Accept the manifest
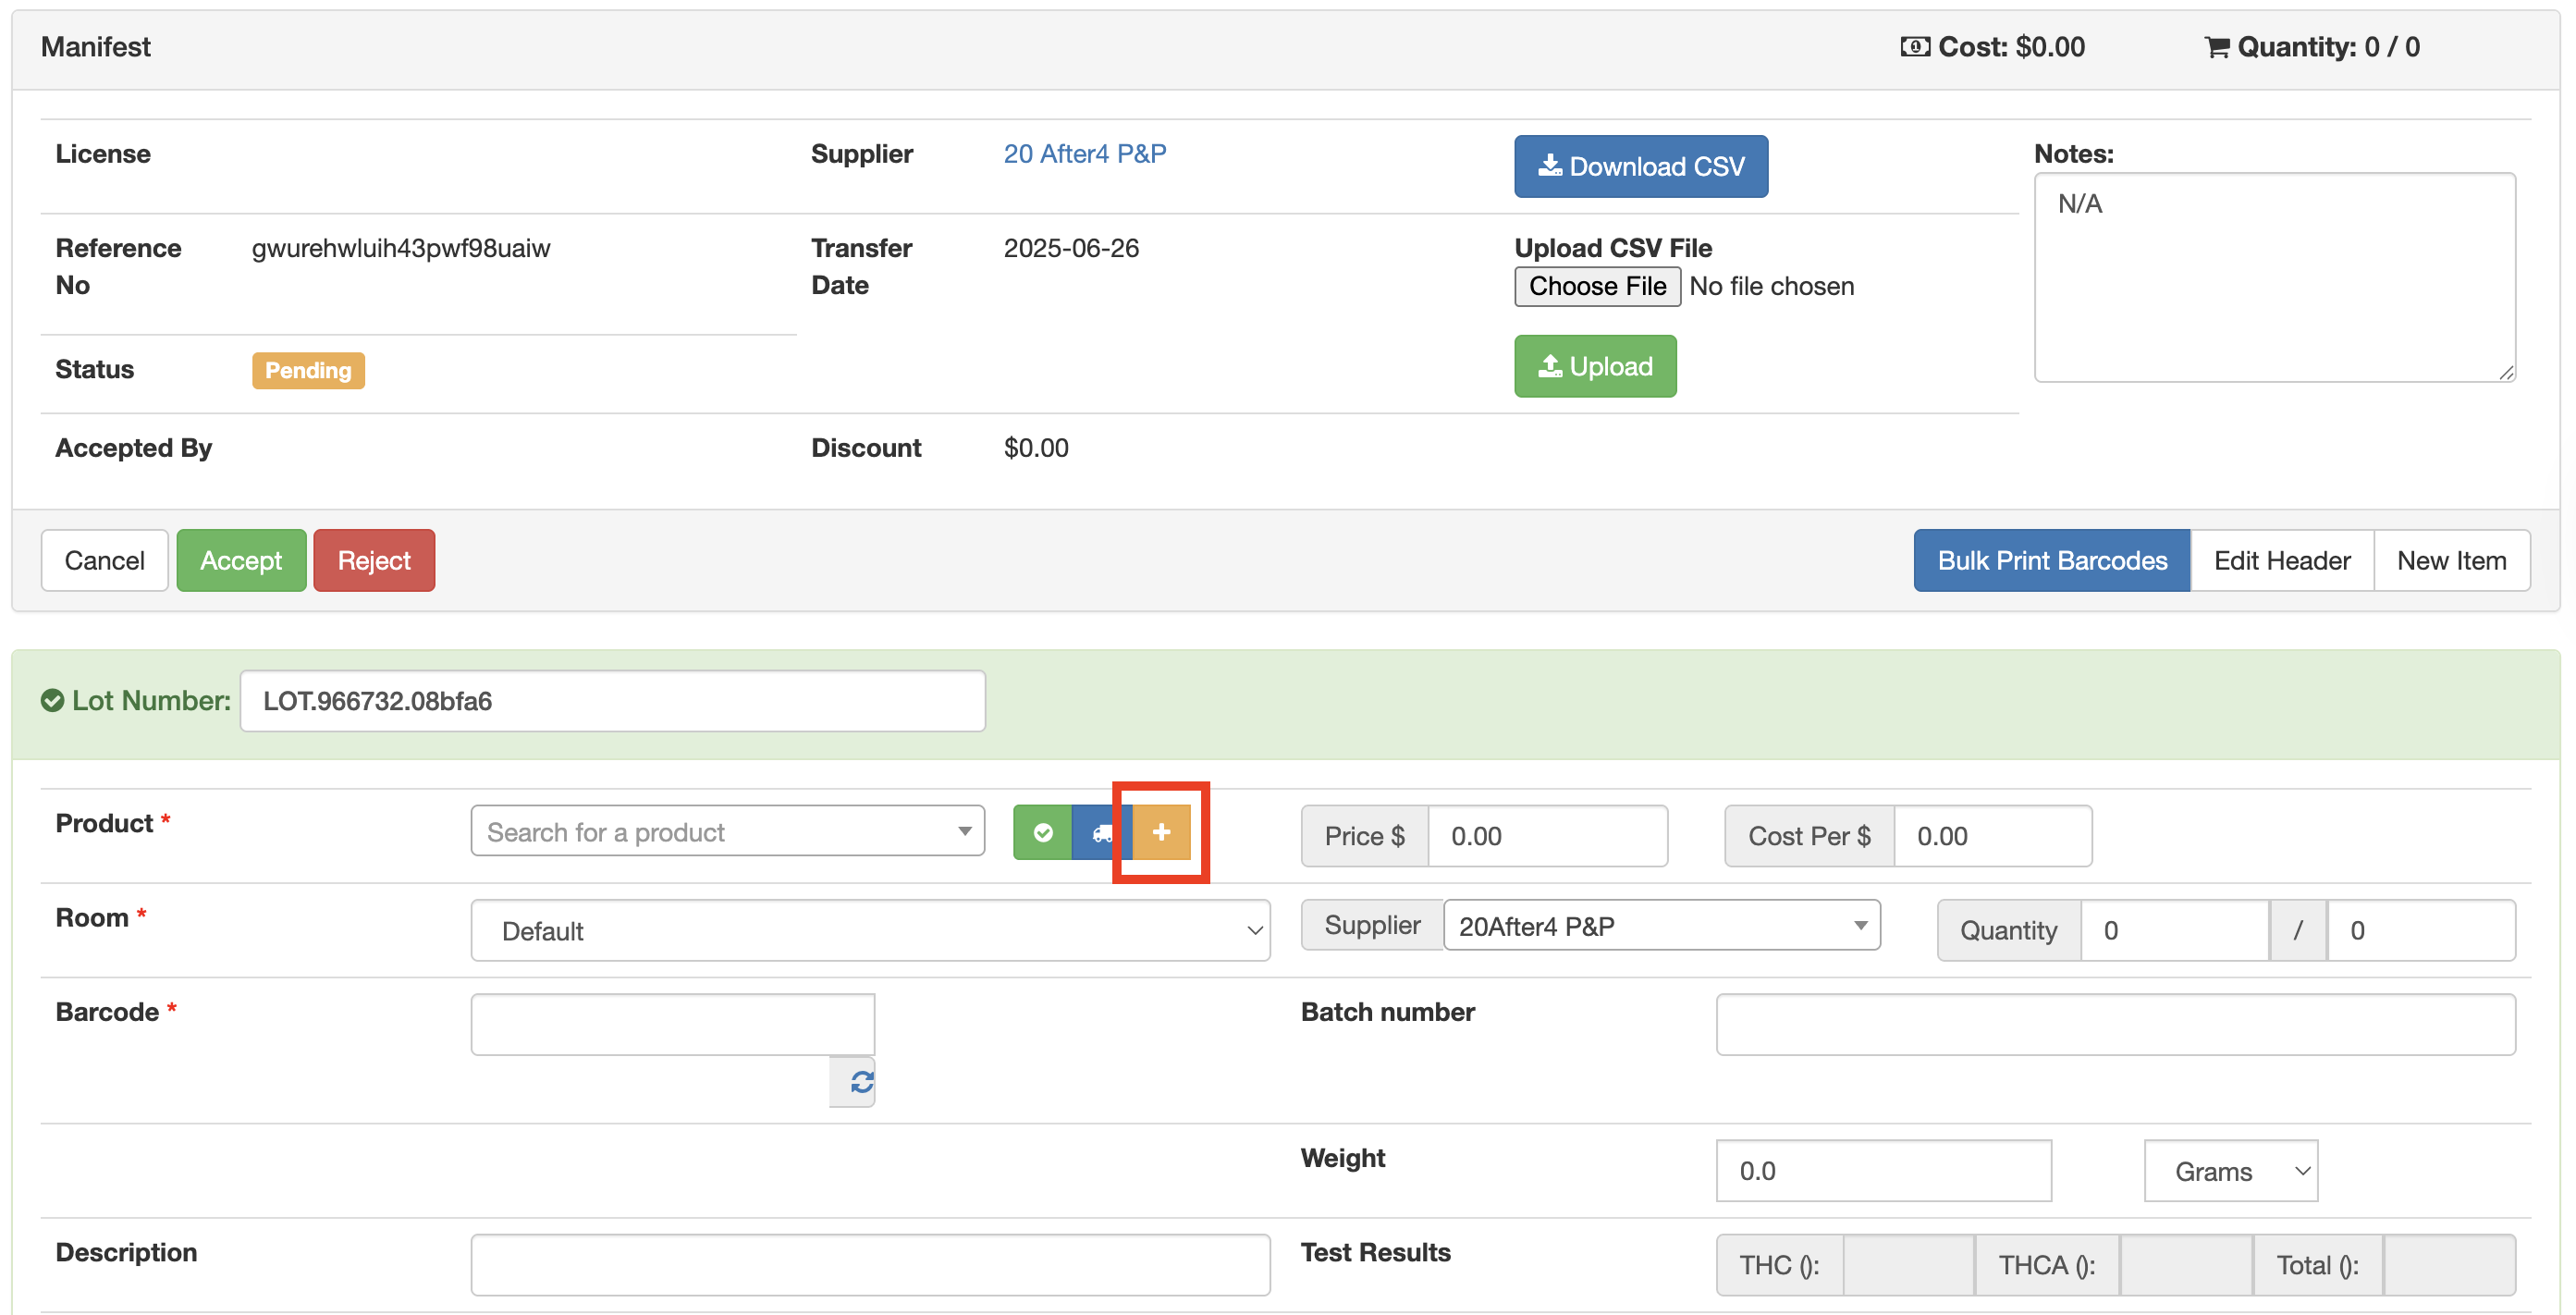2576x1315 pixels. click(241, 560)
